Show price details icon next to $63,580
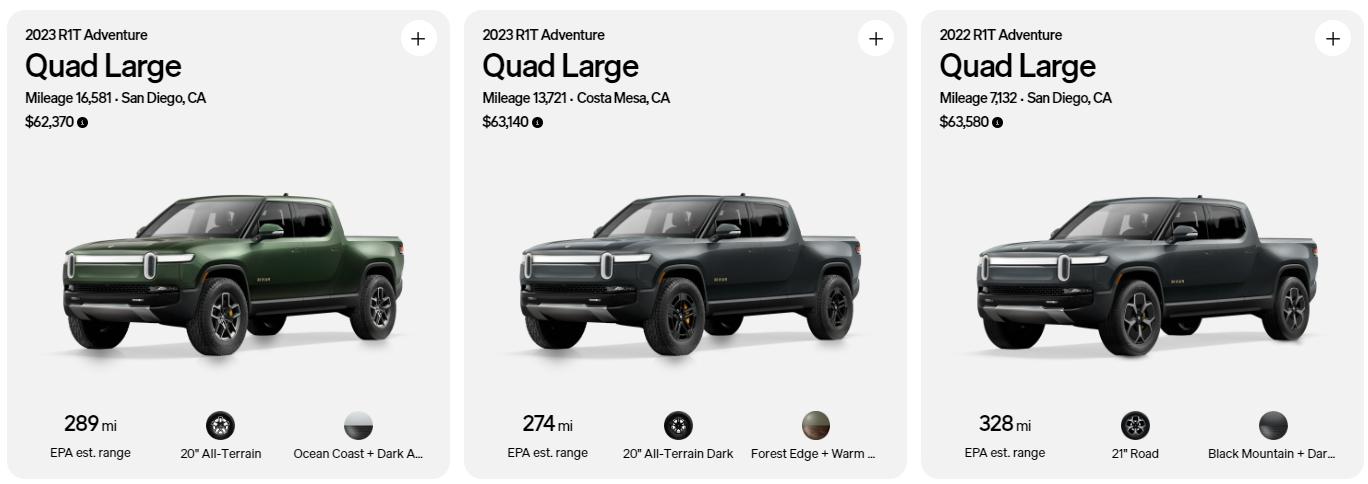This screenshot has width=1368, height=484. coord(997,123)
